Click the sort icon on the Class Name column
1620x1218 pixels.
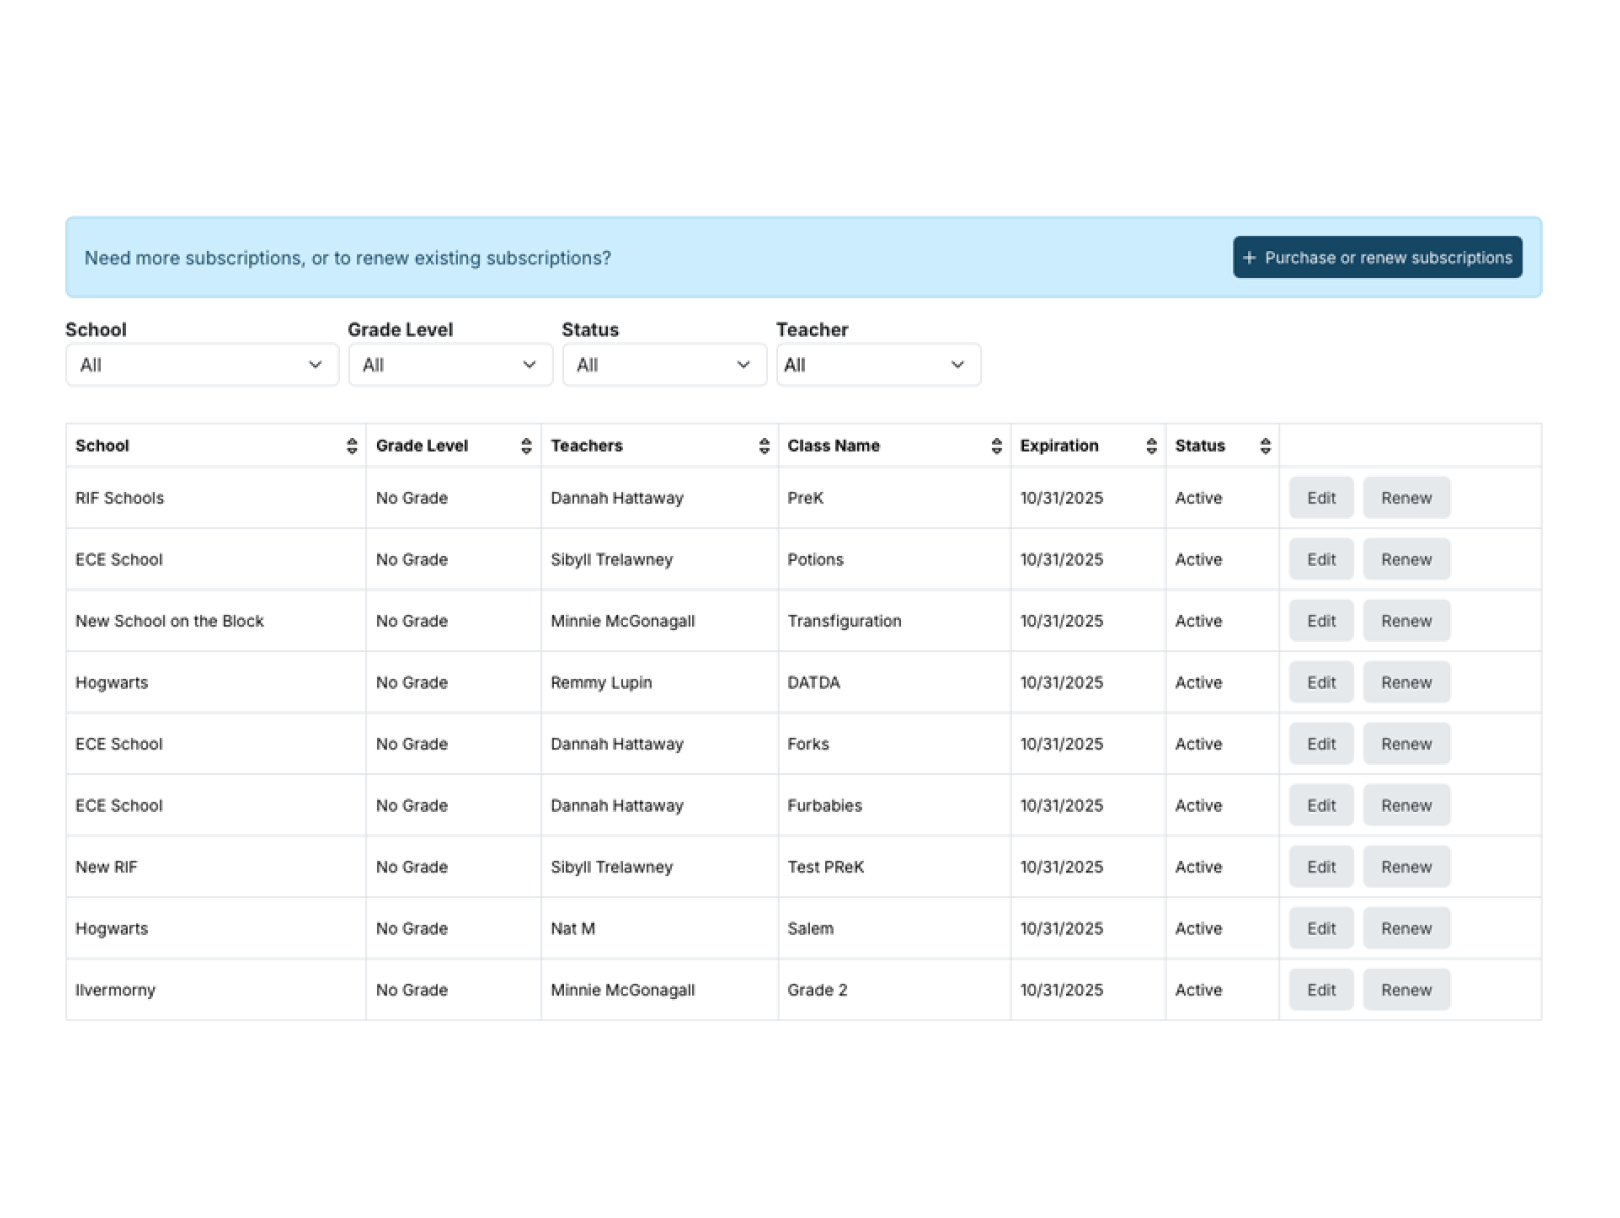click(x=996, y=446)
